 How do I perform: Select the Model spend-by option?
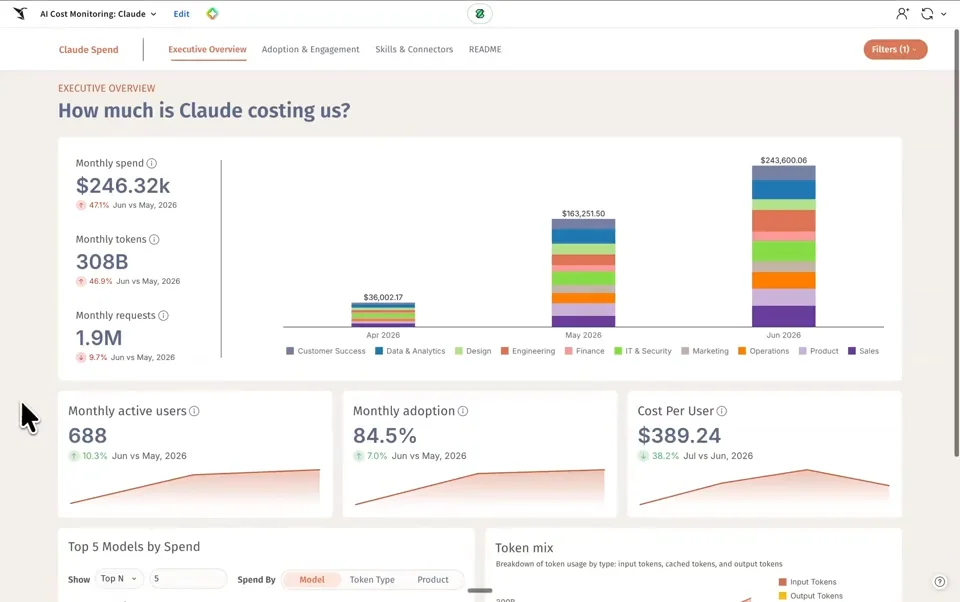click(x=312, y=579)
